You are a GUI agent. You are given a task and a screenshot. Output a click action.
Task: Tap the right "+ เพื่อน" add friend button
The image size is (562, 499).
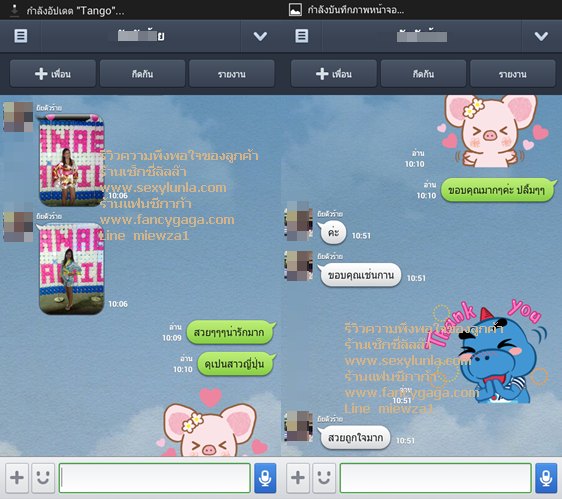[334, 74]
